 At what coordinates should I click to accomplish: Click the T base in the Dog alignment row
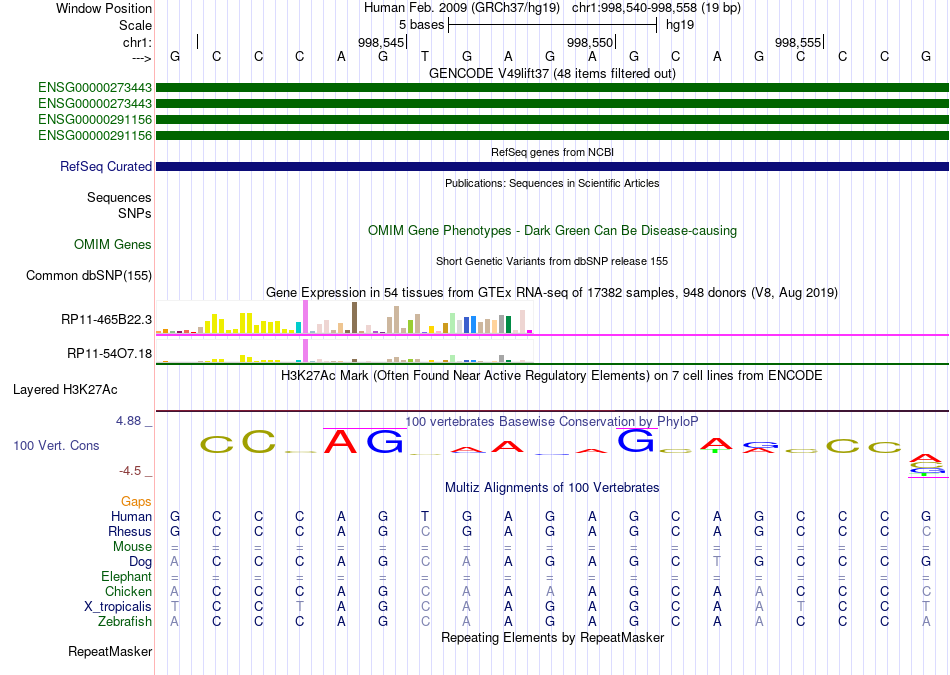(x=717, y=561)
